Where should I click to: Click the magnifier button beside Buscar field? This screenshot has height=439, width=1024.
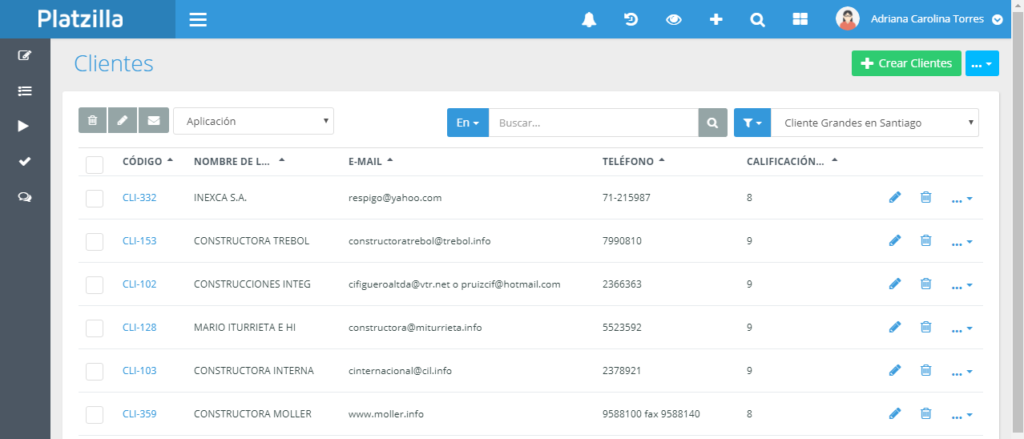pos(712,122)
